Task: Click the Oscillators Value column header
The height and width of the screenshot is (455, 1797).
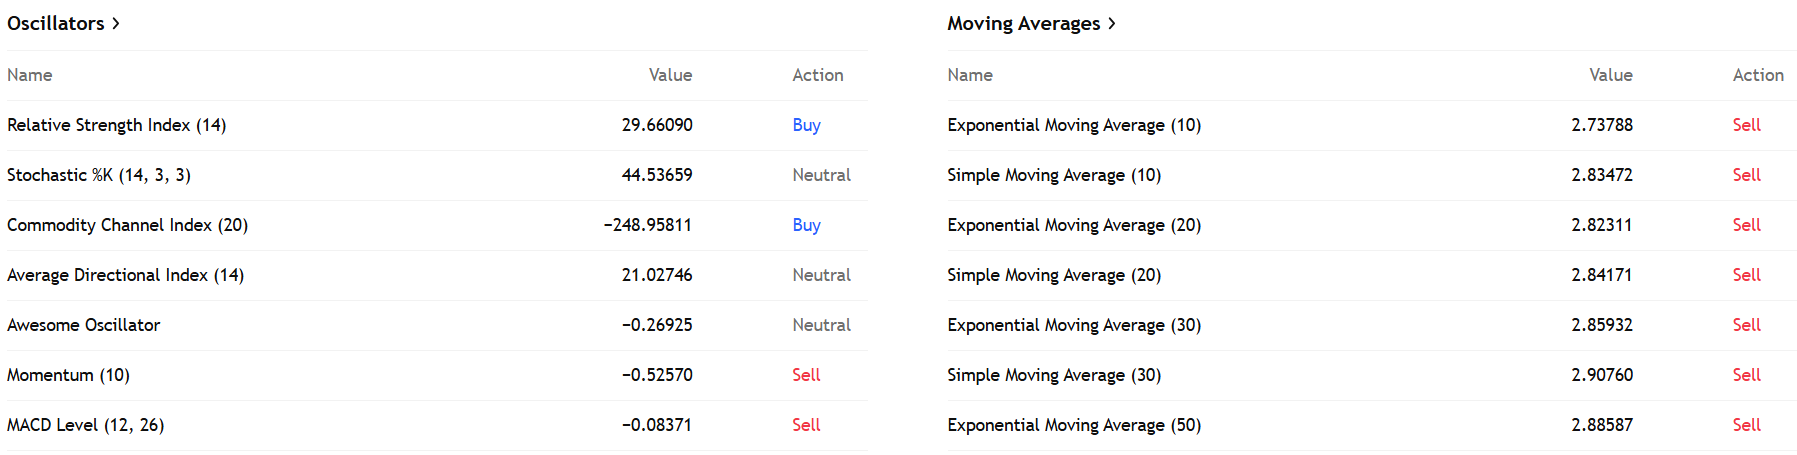Action: click(670, 75)
